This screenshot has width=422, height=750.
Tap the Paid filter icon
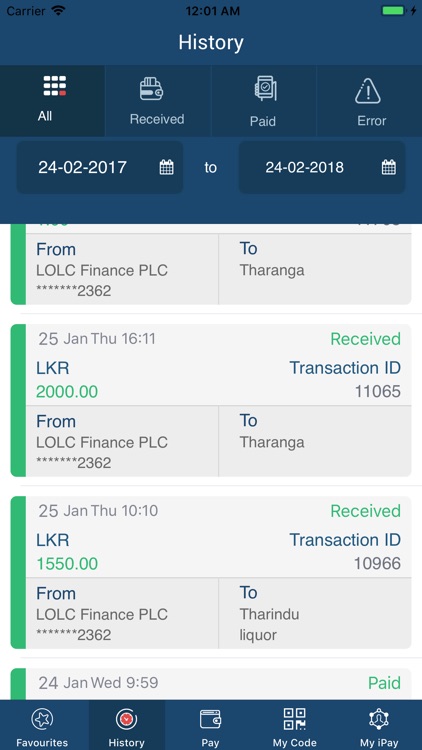point(265,89)
